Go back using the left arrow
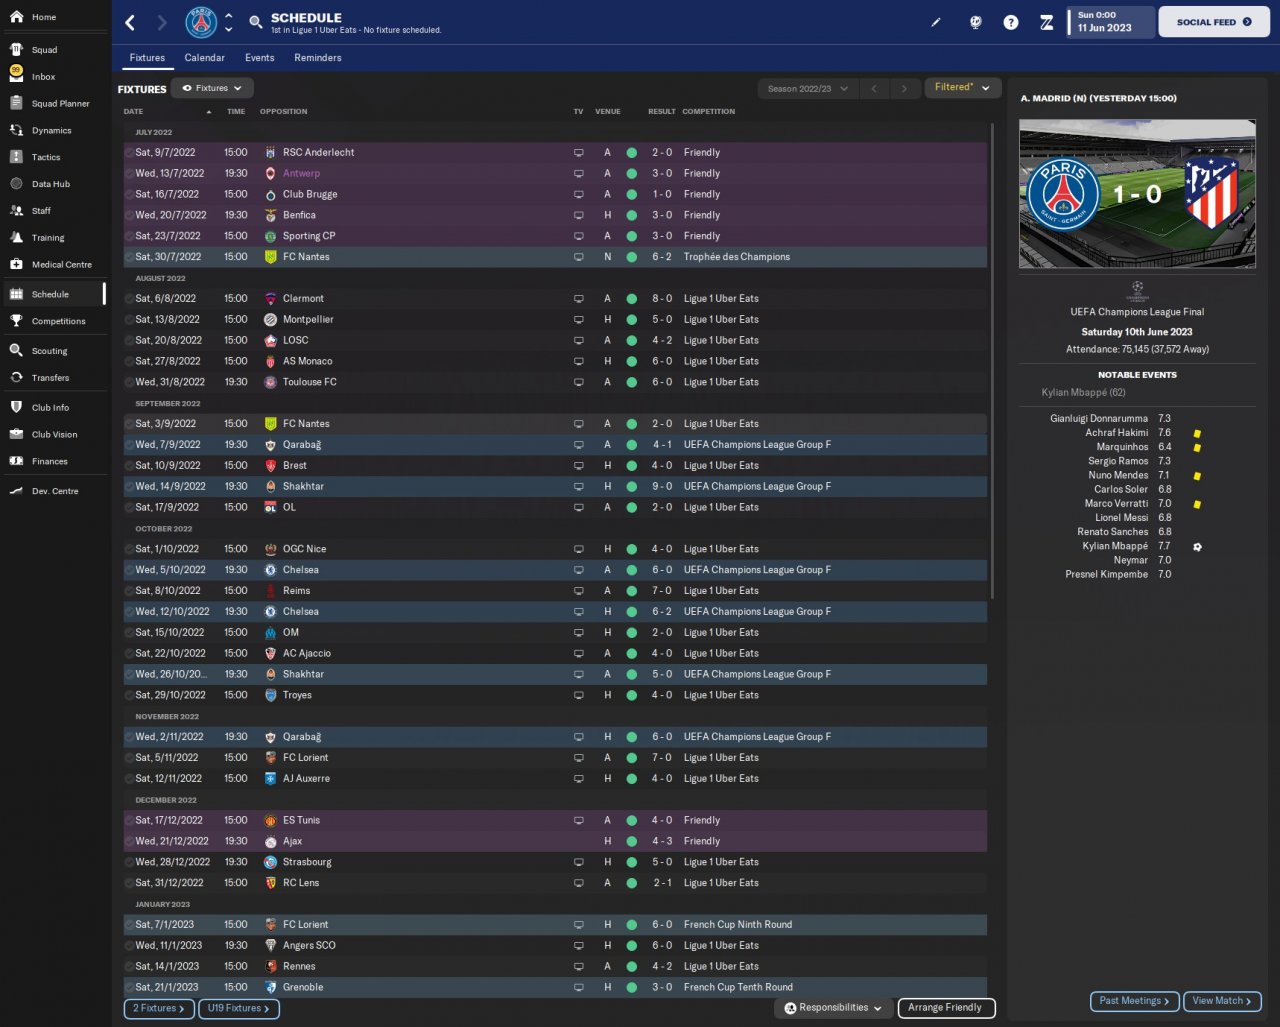The width and height of the screenshot is (1280, 1027). tap(130, 22)
